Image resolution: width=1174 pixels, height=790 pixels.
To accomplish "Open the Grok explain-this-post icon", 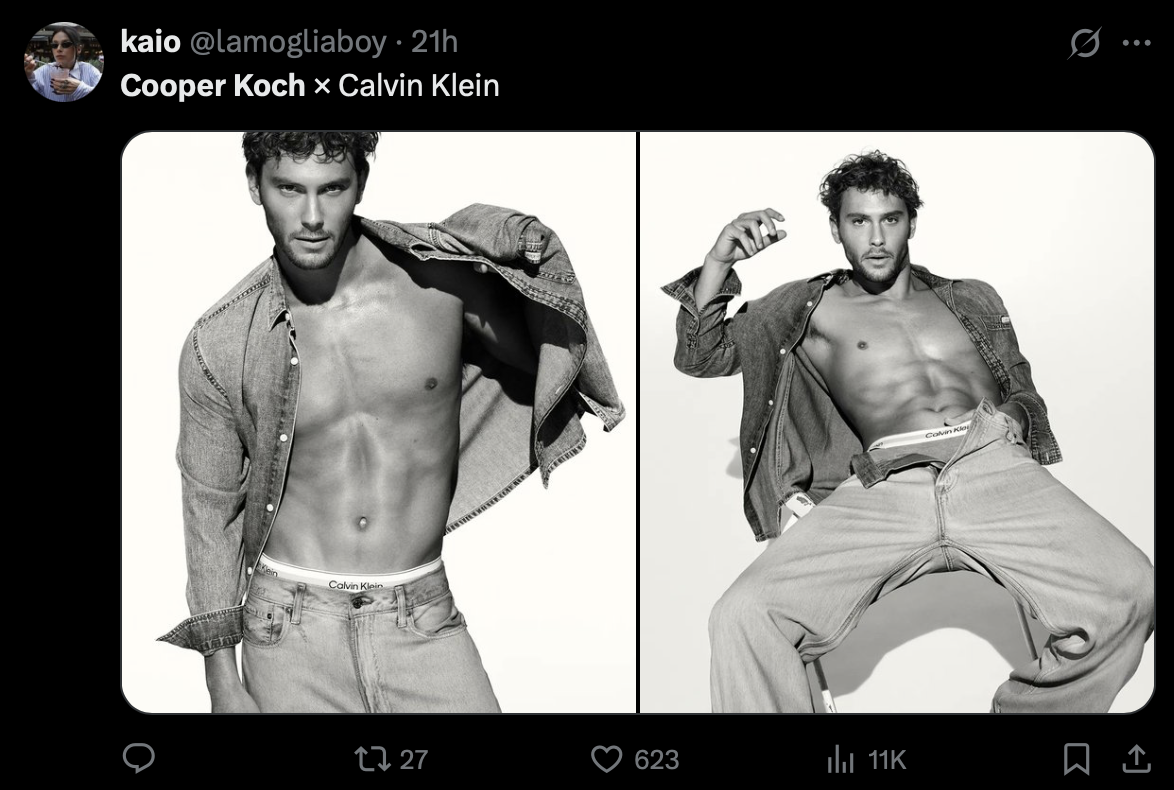I will [x=1084, y=43].
